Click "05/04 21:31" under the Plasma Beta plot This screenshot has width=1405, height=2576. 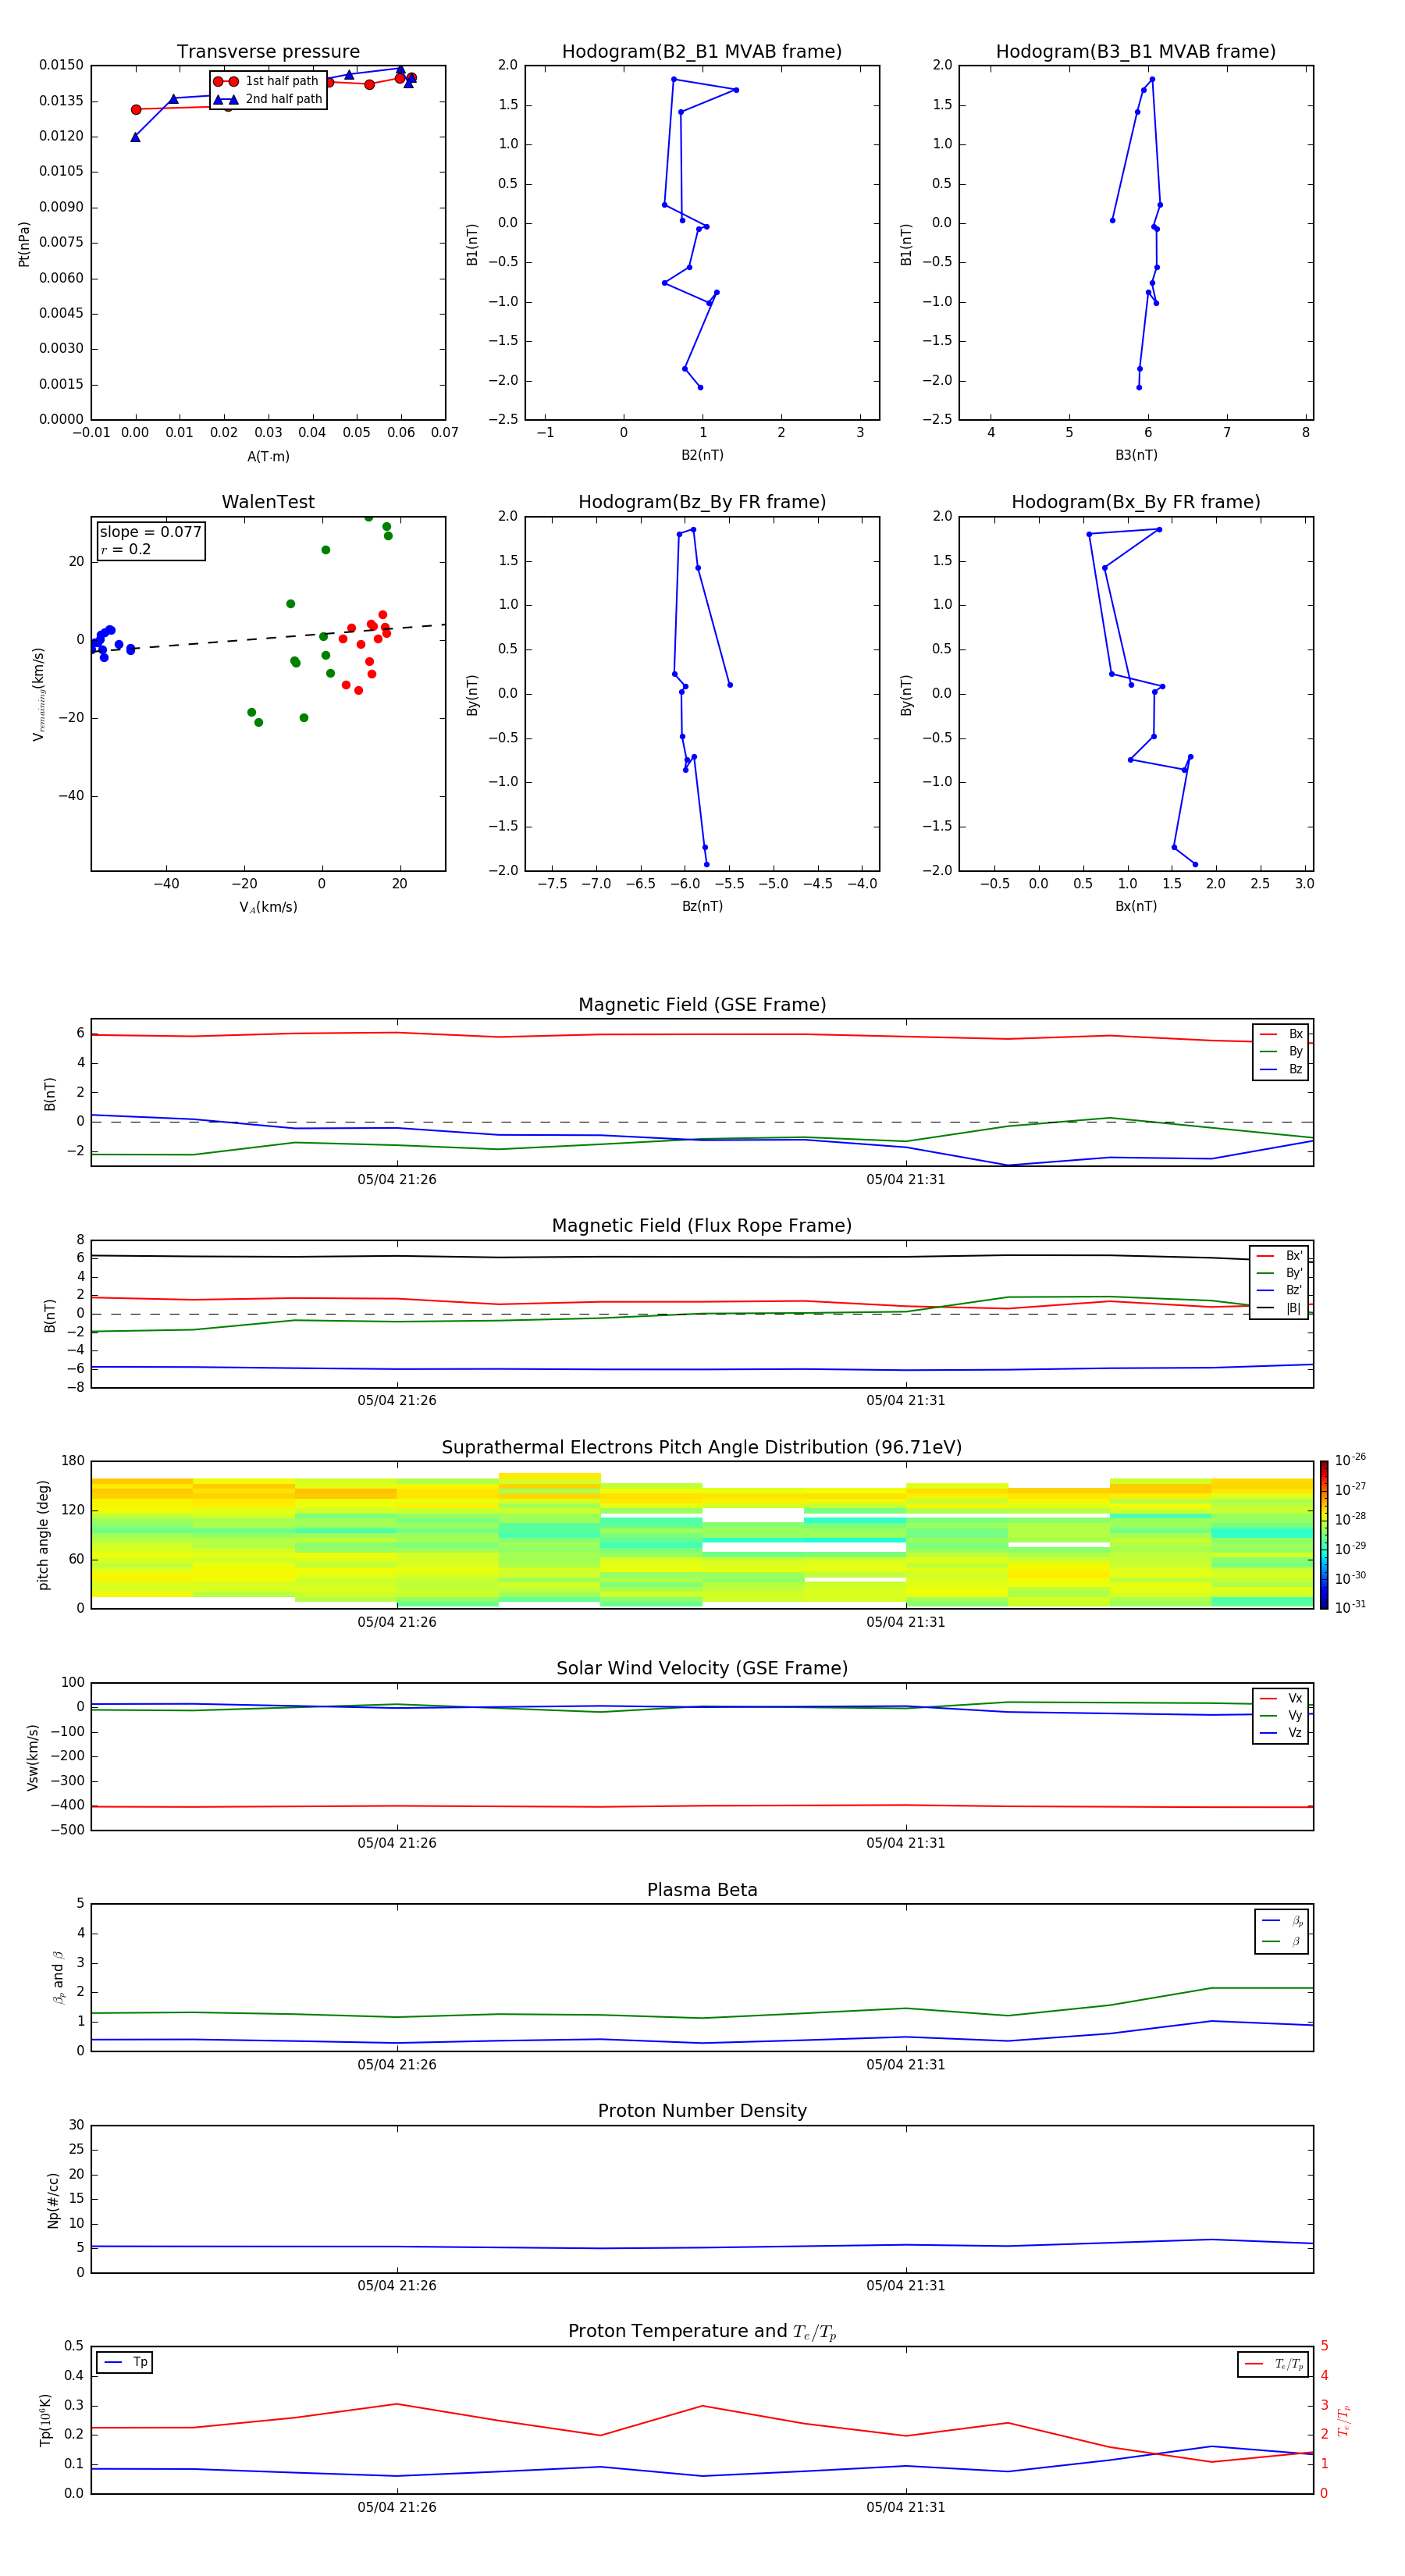point(906,2064)
